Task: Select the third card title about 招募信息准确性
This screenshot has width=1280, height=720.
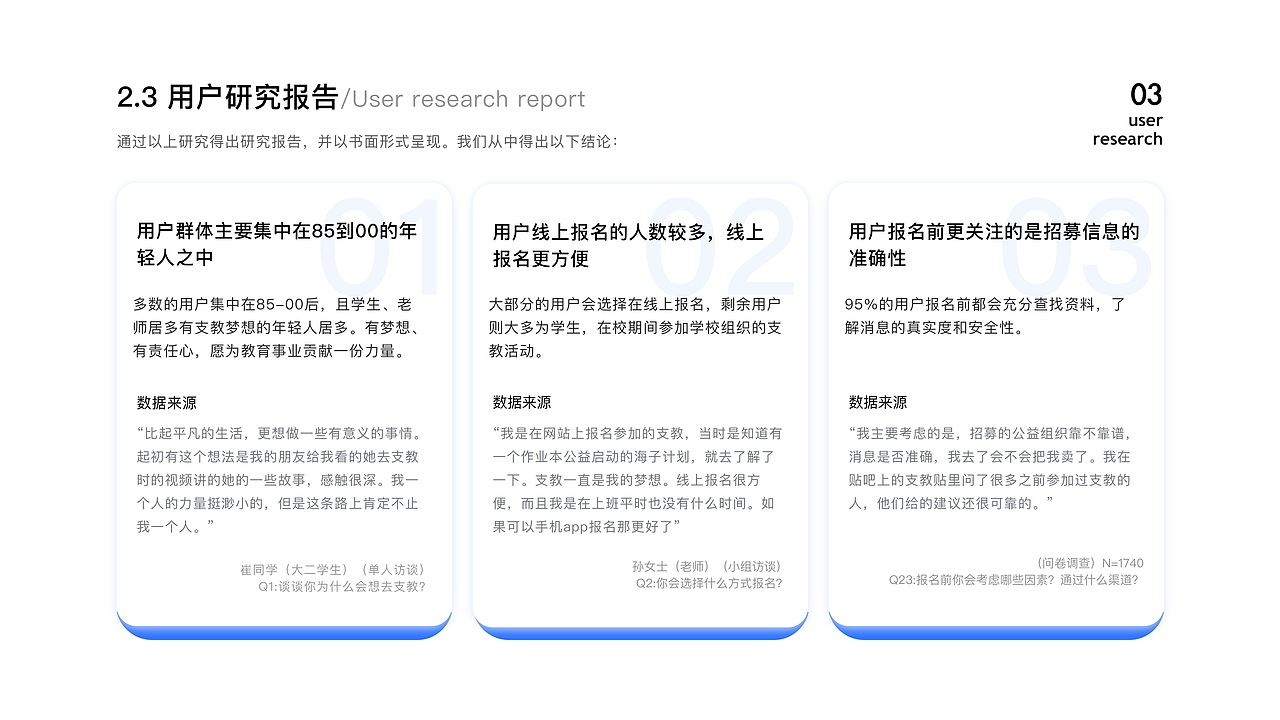Action: coord(990,244)
